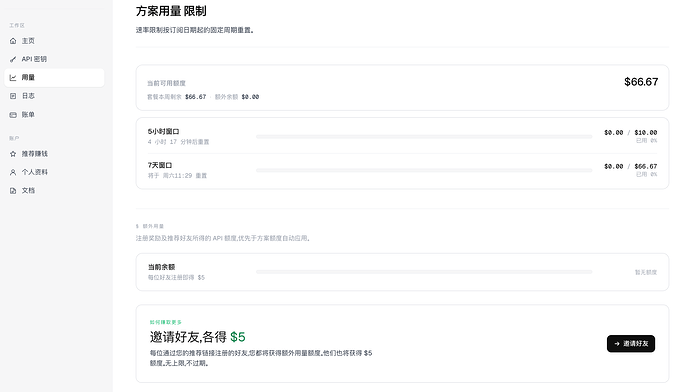Screen dimensions: 690x392
Task: Click the 邀请好友,各得 $5 headline
Action: [198, 337]
